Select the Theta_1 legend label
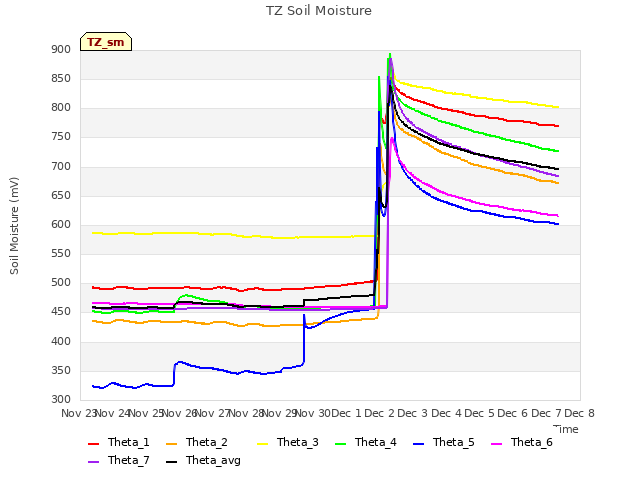 129,442
